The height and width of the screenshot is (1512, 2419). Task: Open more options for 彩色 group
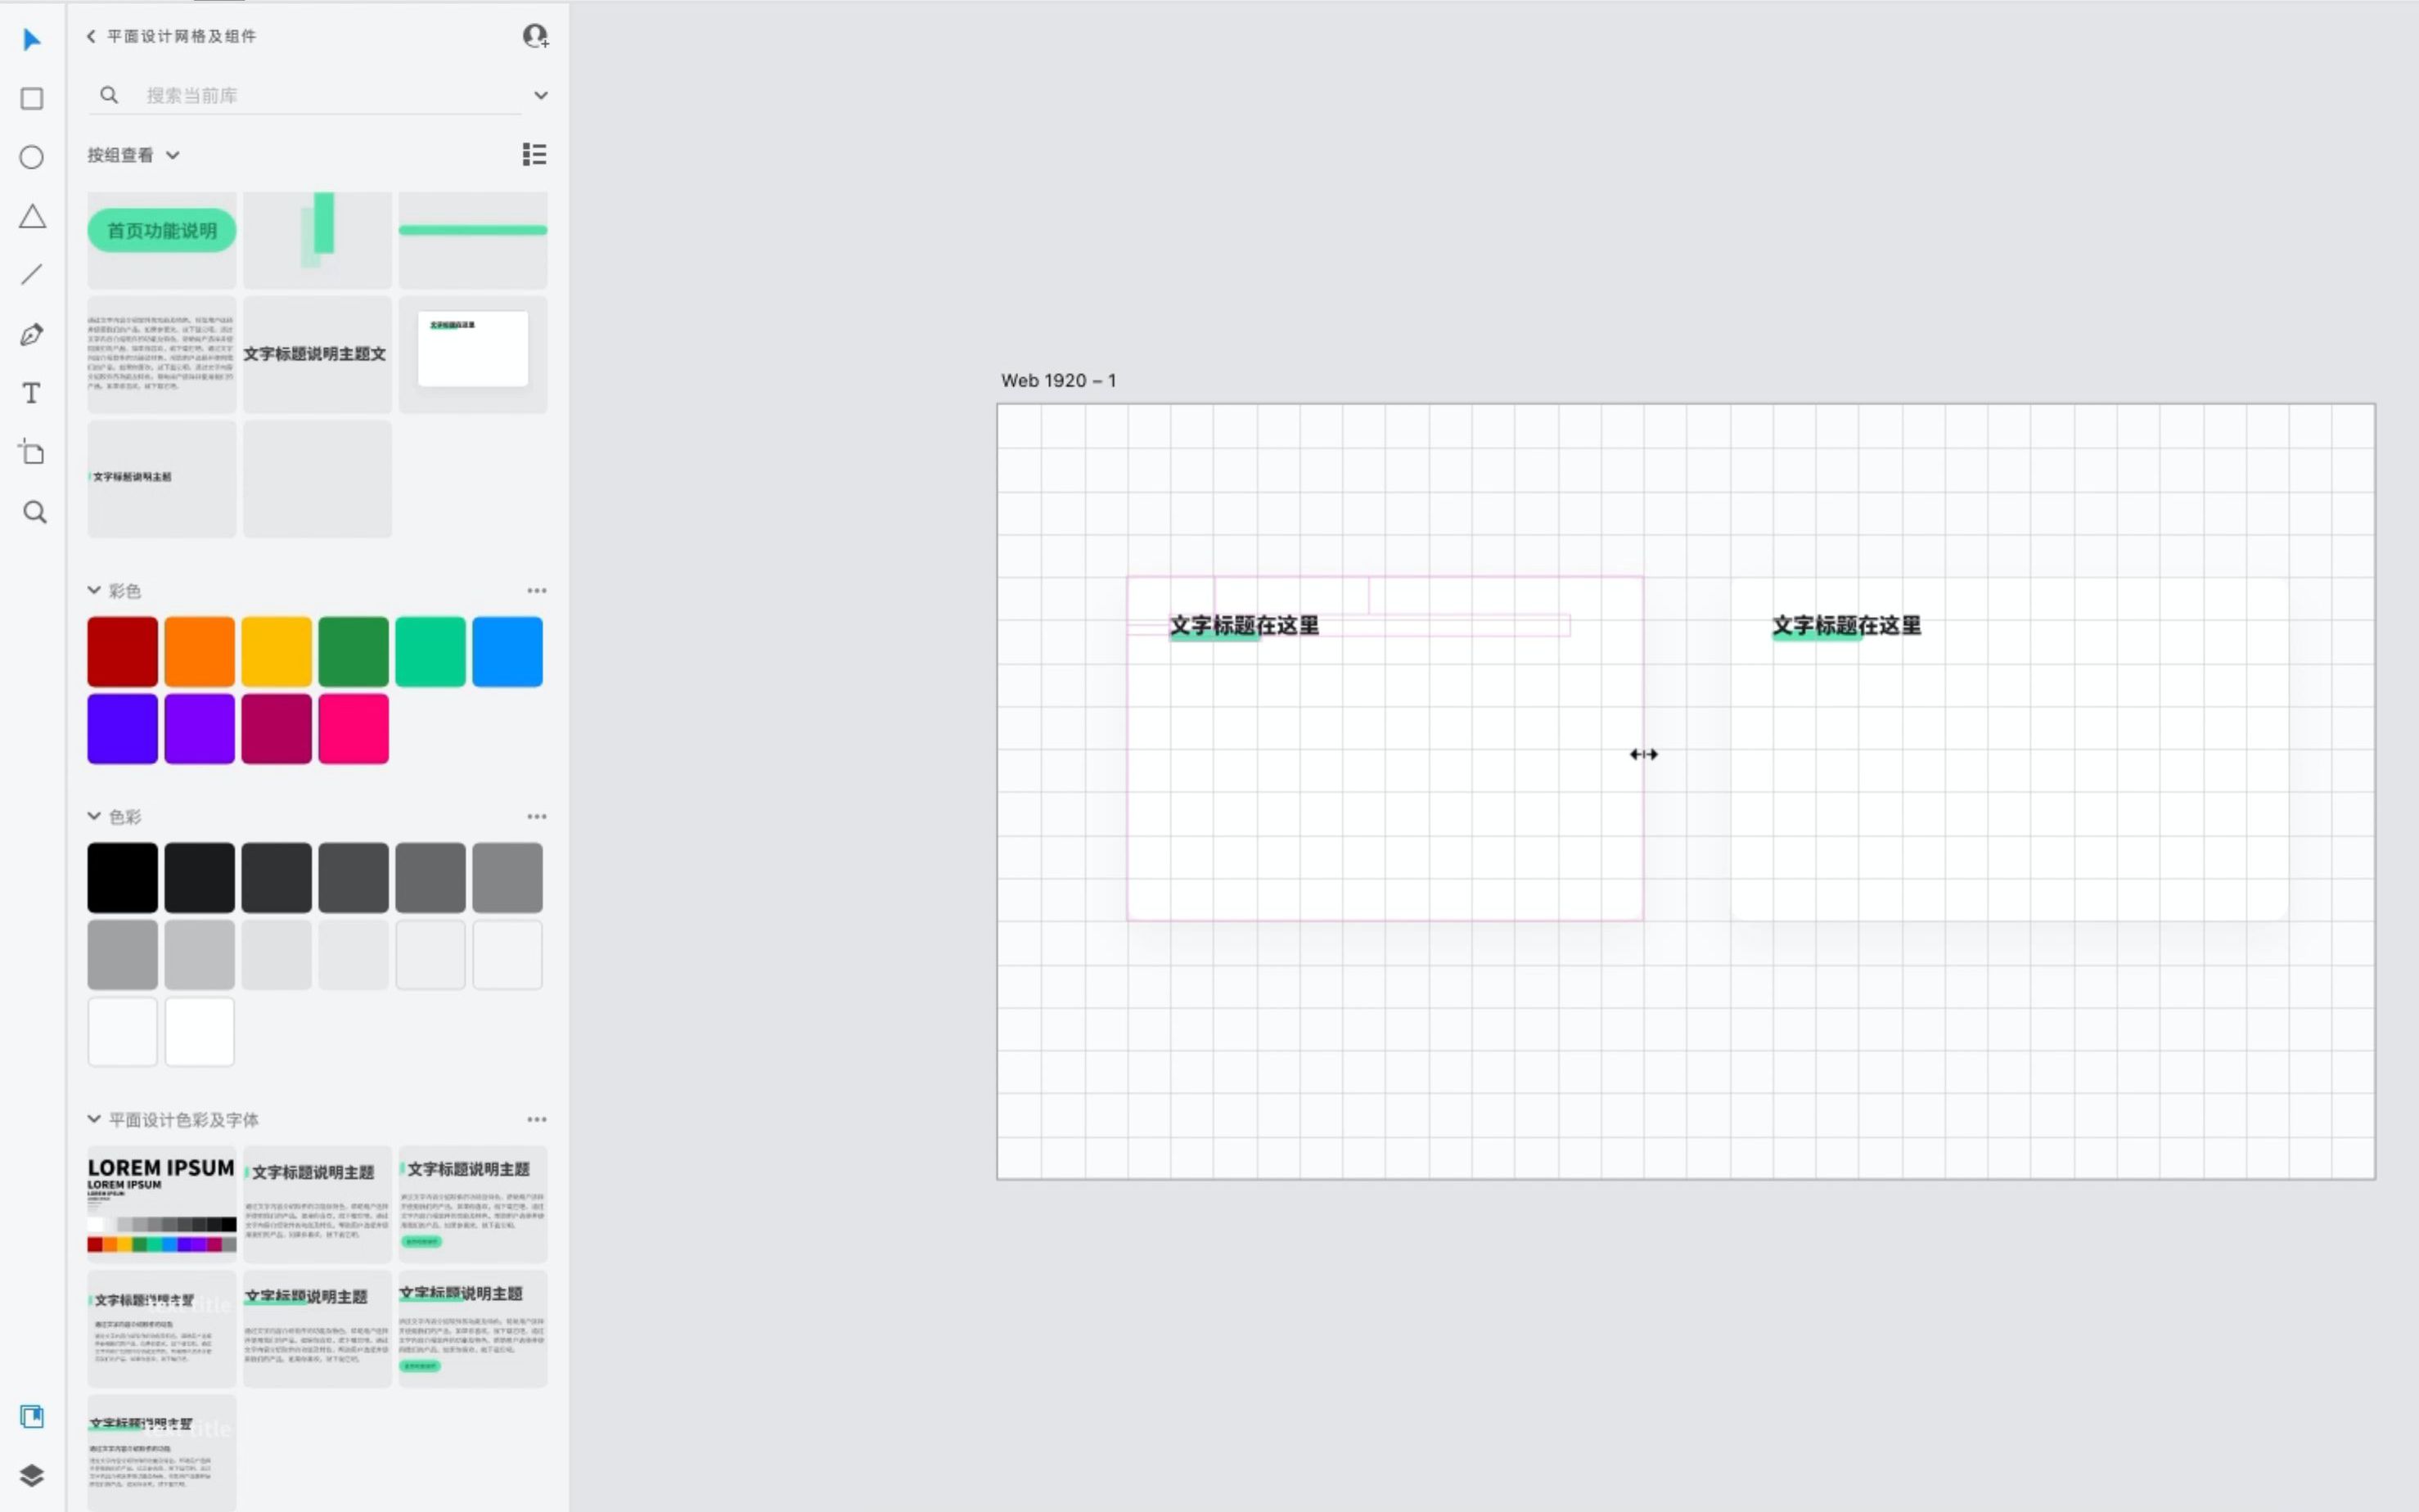click(537, 591)
